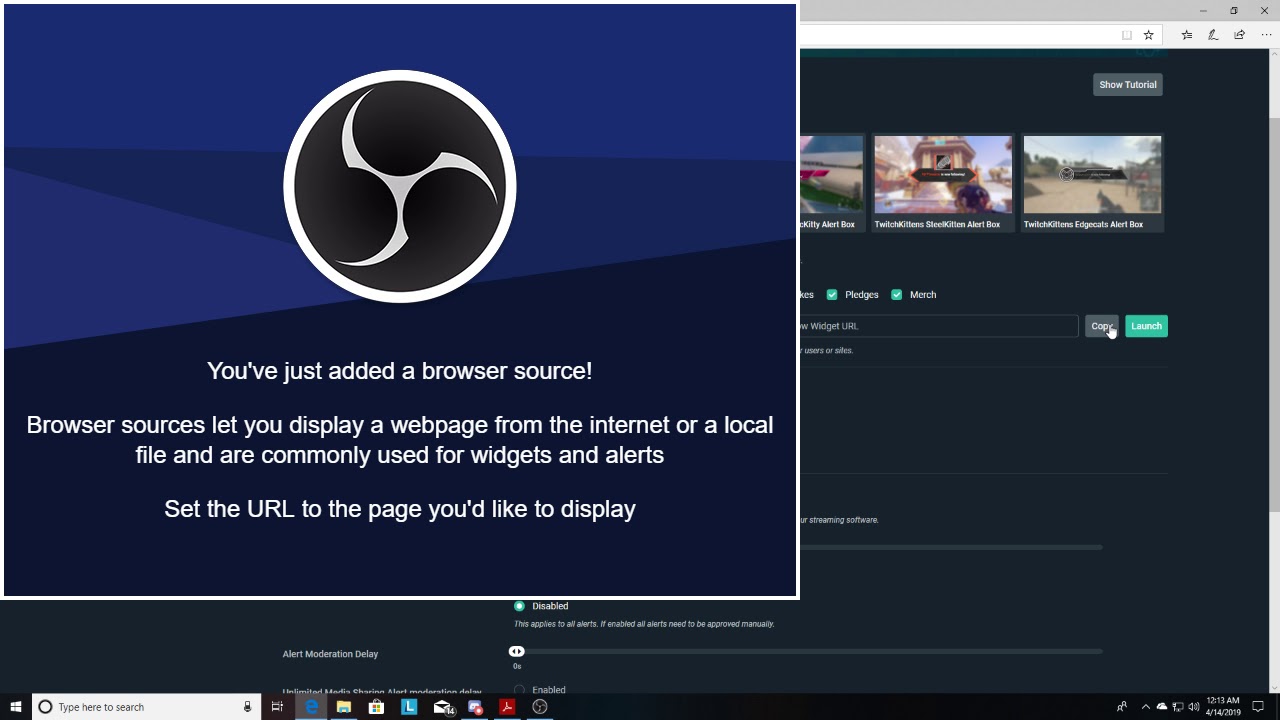
Task: Click the page scrollbar up arrow in Edge
Action: click(x=1274, y=54)
